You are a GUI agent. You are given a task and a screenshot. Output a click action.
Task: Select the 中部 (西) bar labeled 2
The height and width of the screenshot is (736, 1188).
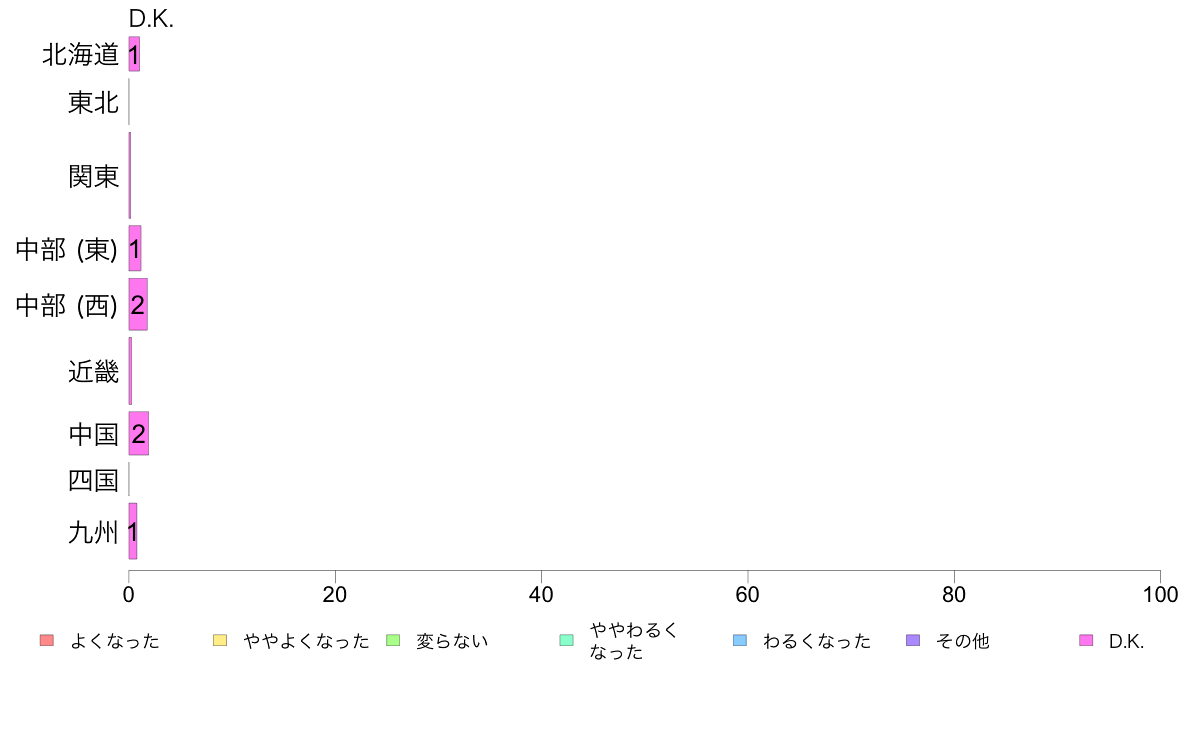click(138, 305)
